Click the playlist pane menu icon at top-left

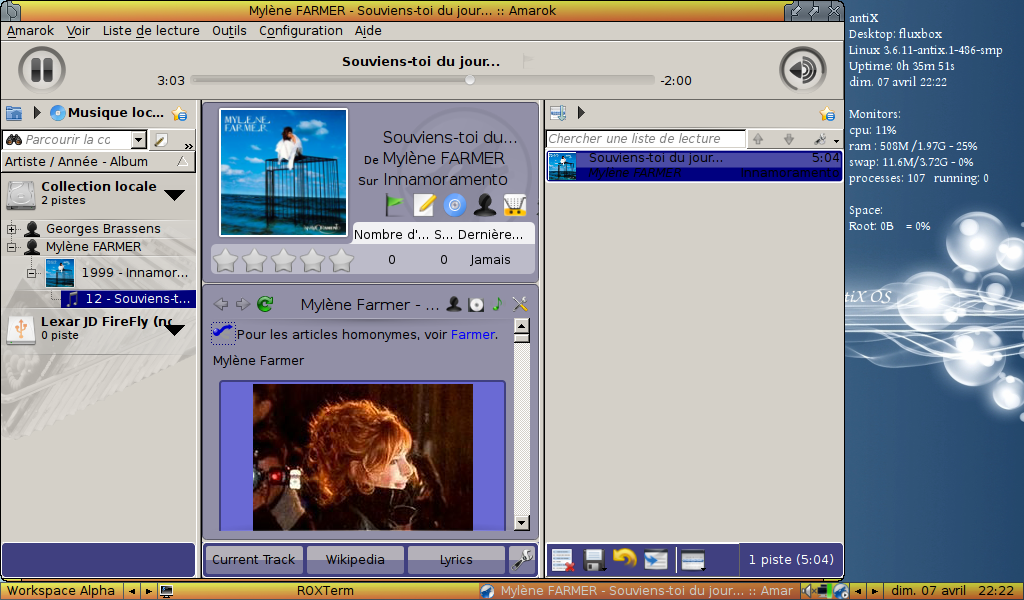(x=558, y=113)
